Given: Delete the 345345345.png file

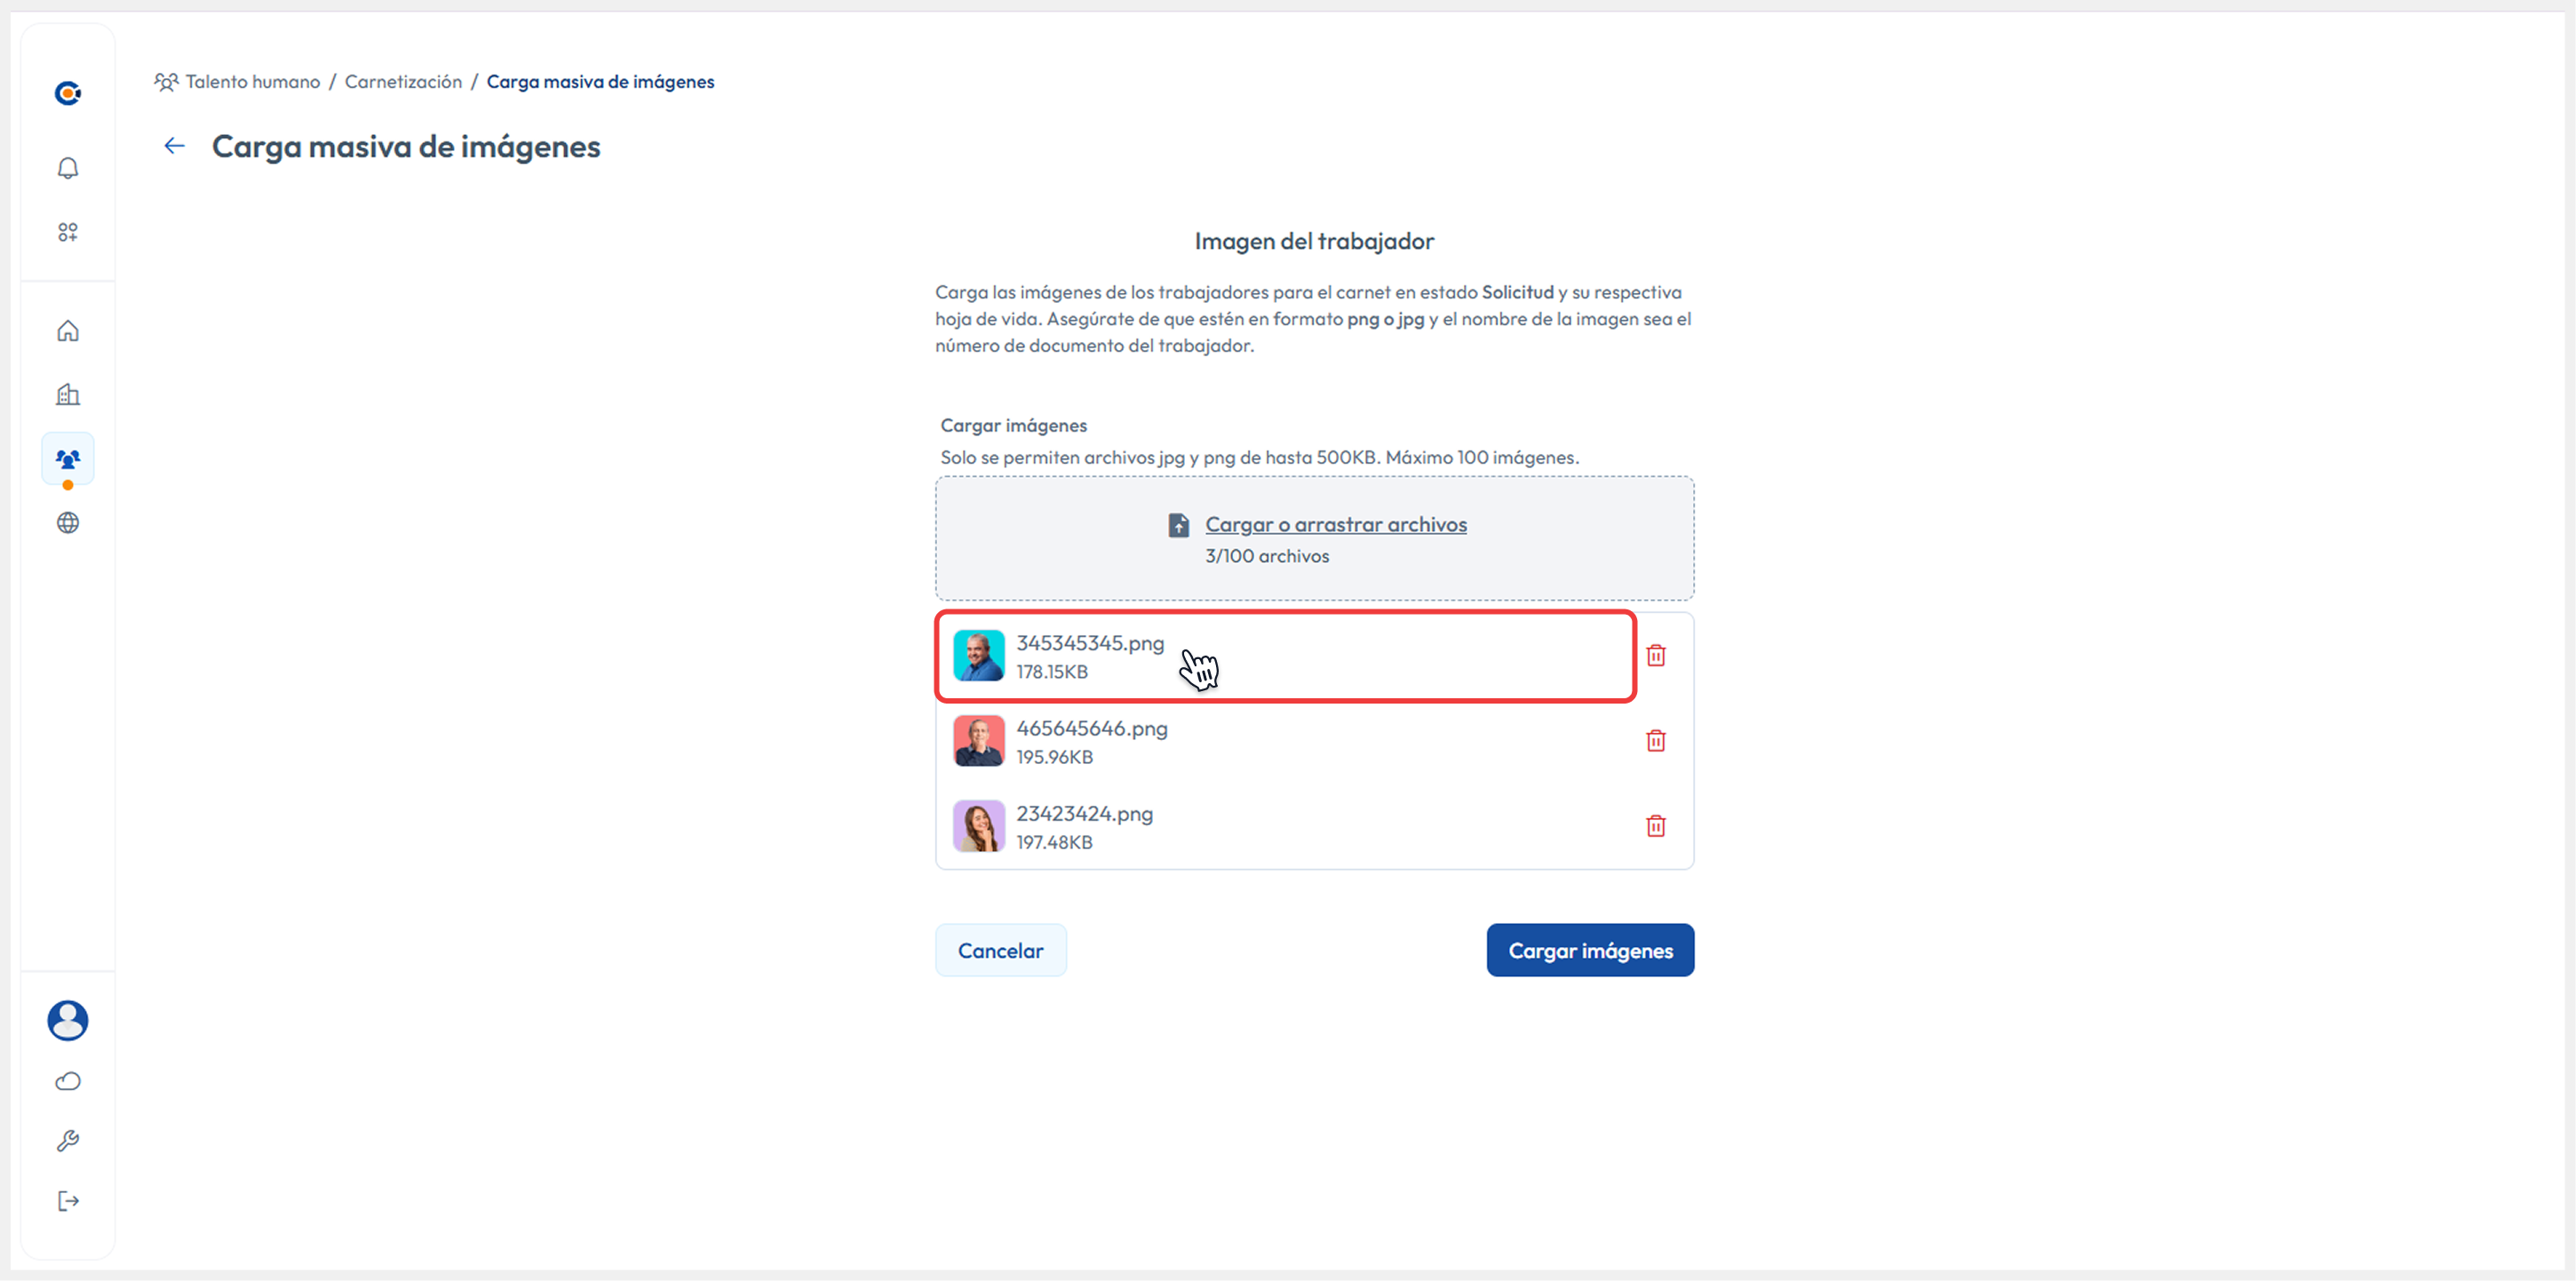Looking at the screenshot, I should point(1656,656).
